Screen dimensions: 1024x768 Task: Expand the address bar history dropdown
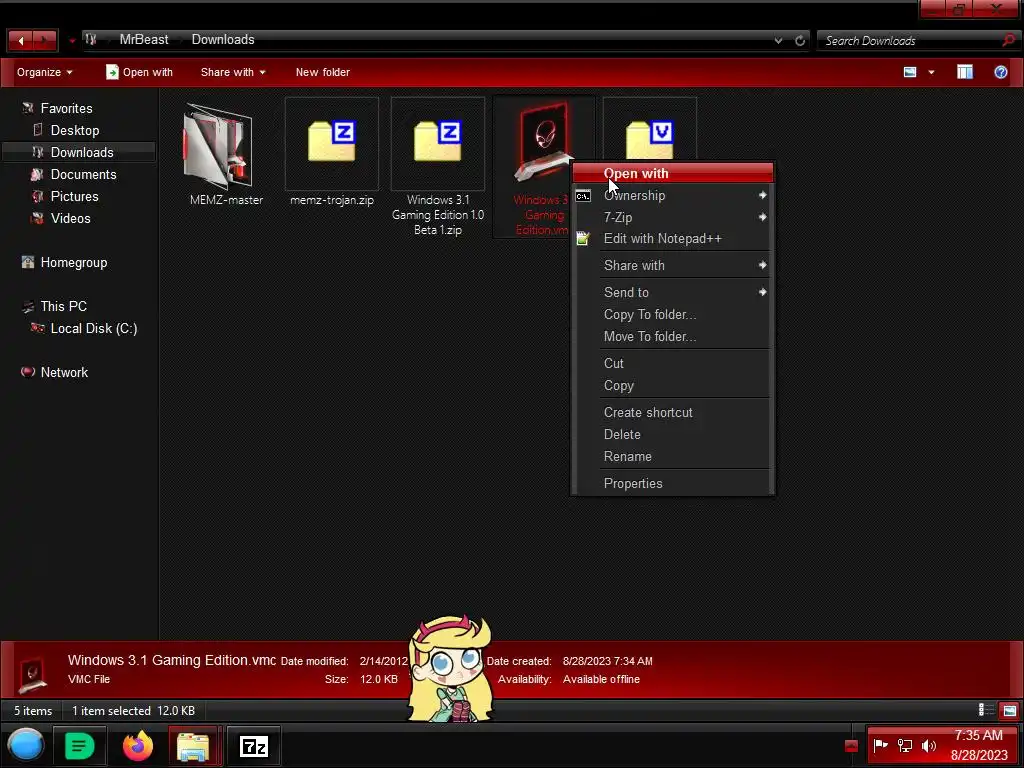778,40
